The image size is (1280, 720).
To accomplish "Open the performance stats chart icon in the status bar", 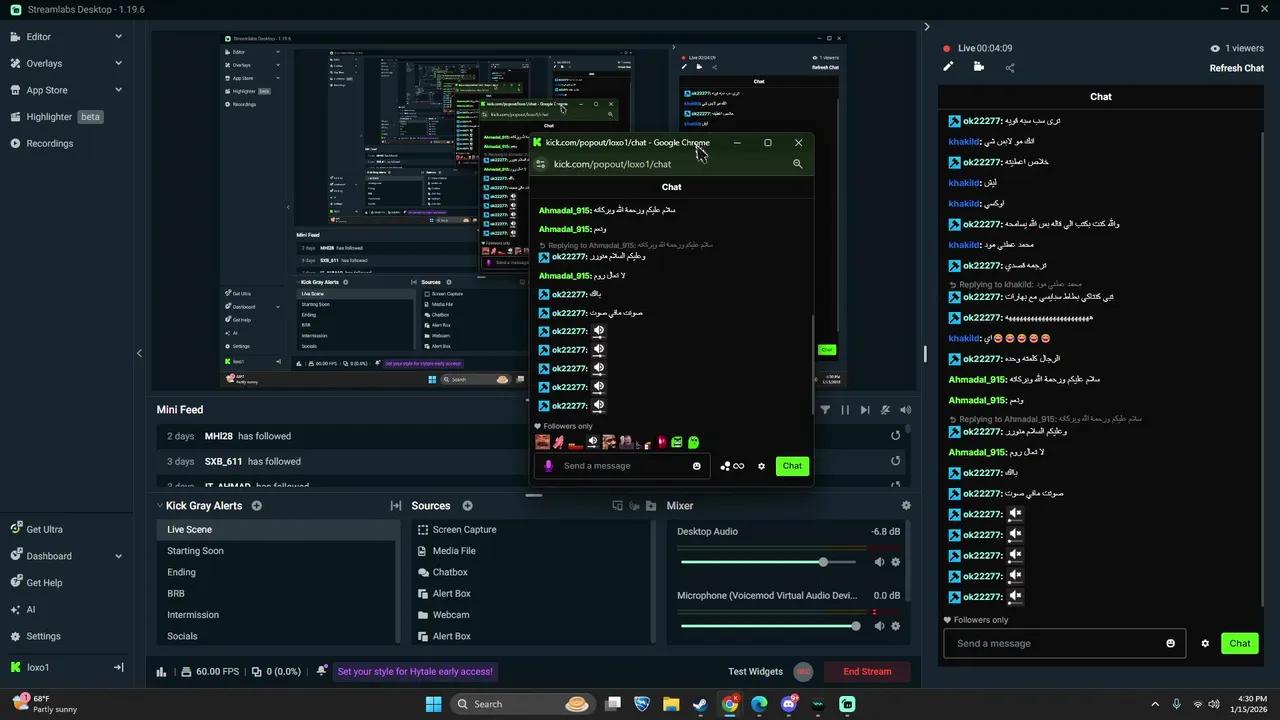I will coord(161,672).
